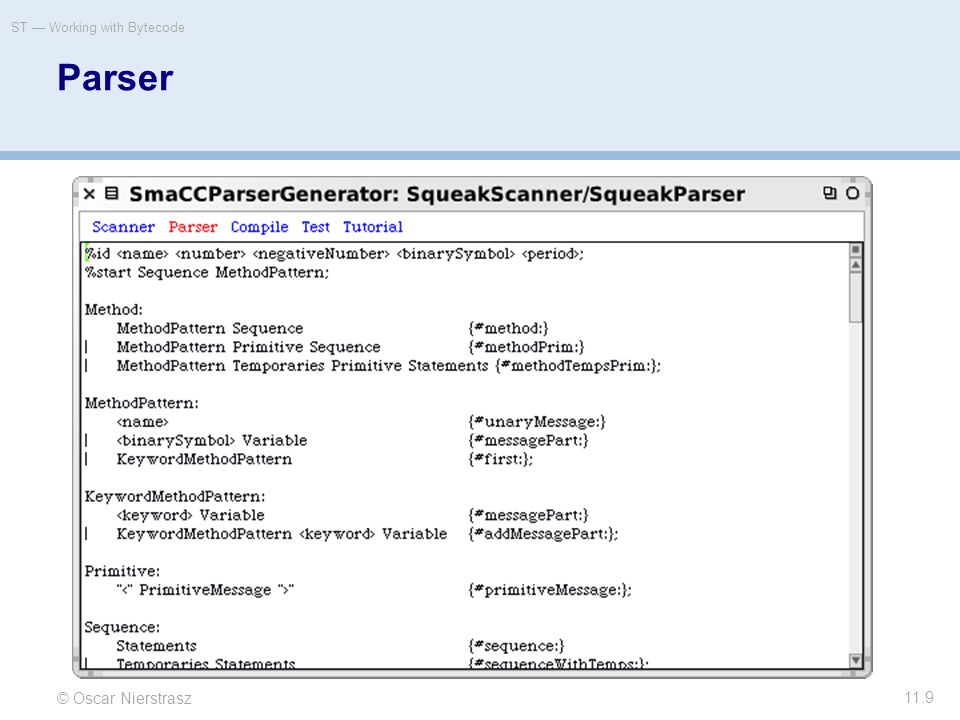Click the 'Method:' rule heading
This screenshot has height=720, width=960.
click(114, 310)
